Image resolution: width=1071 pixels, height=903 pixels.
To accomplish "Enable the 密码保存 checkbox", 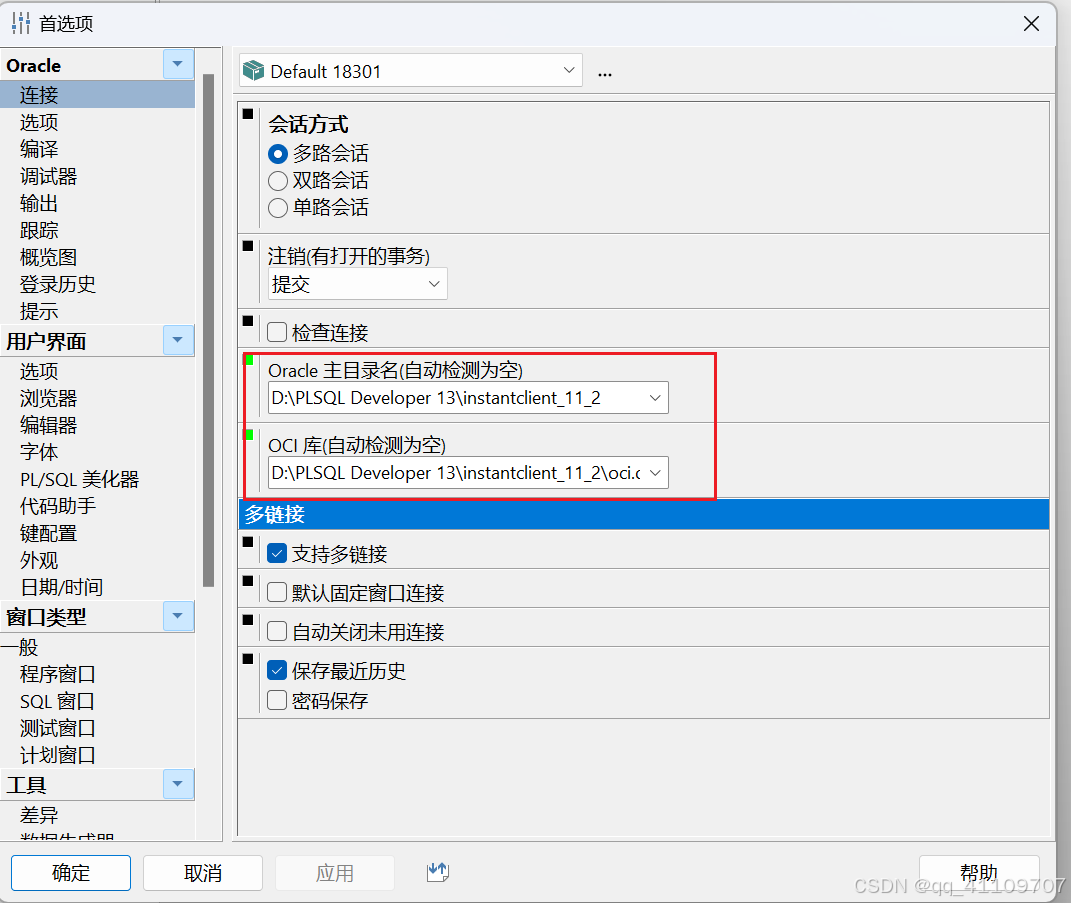I will (x=276, y=700).
